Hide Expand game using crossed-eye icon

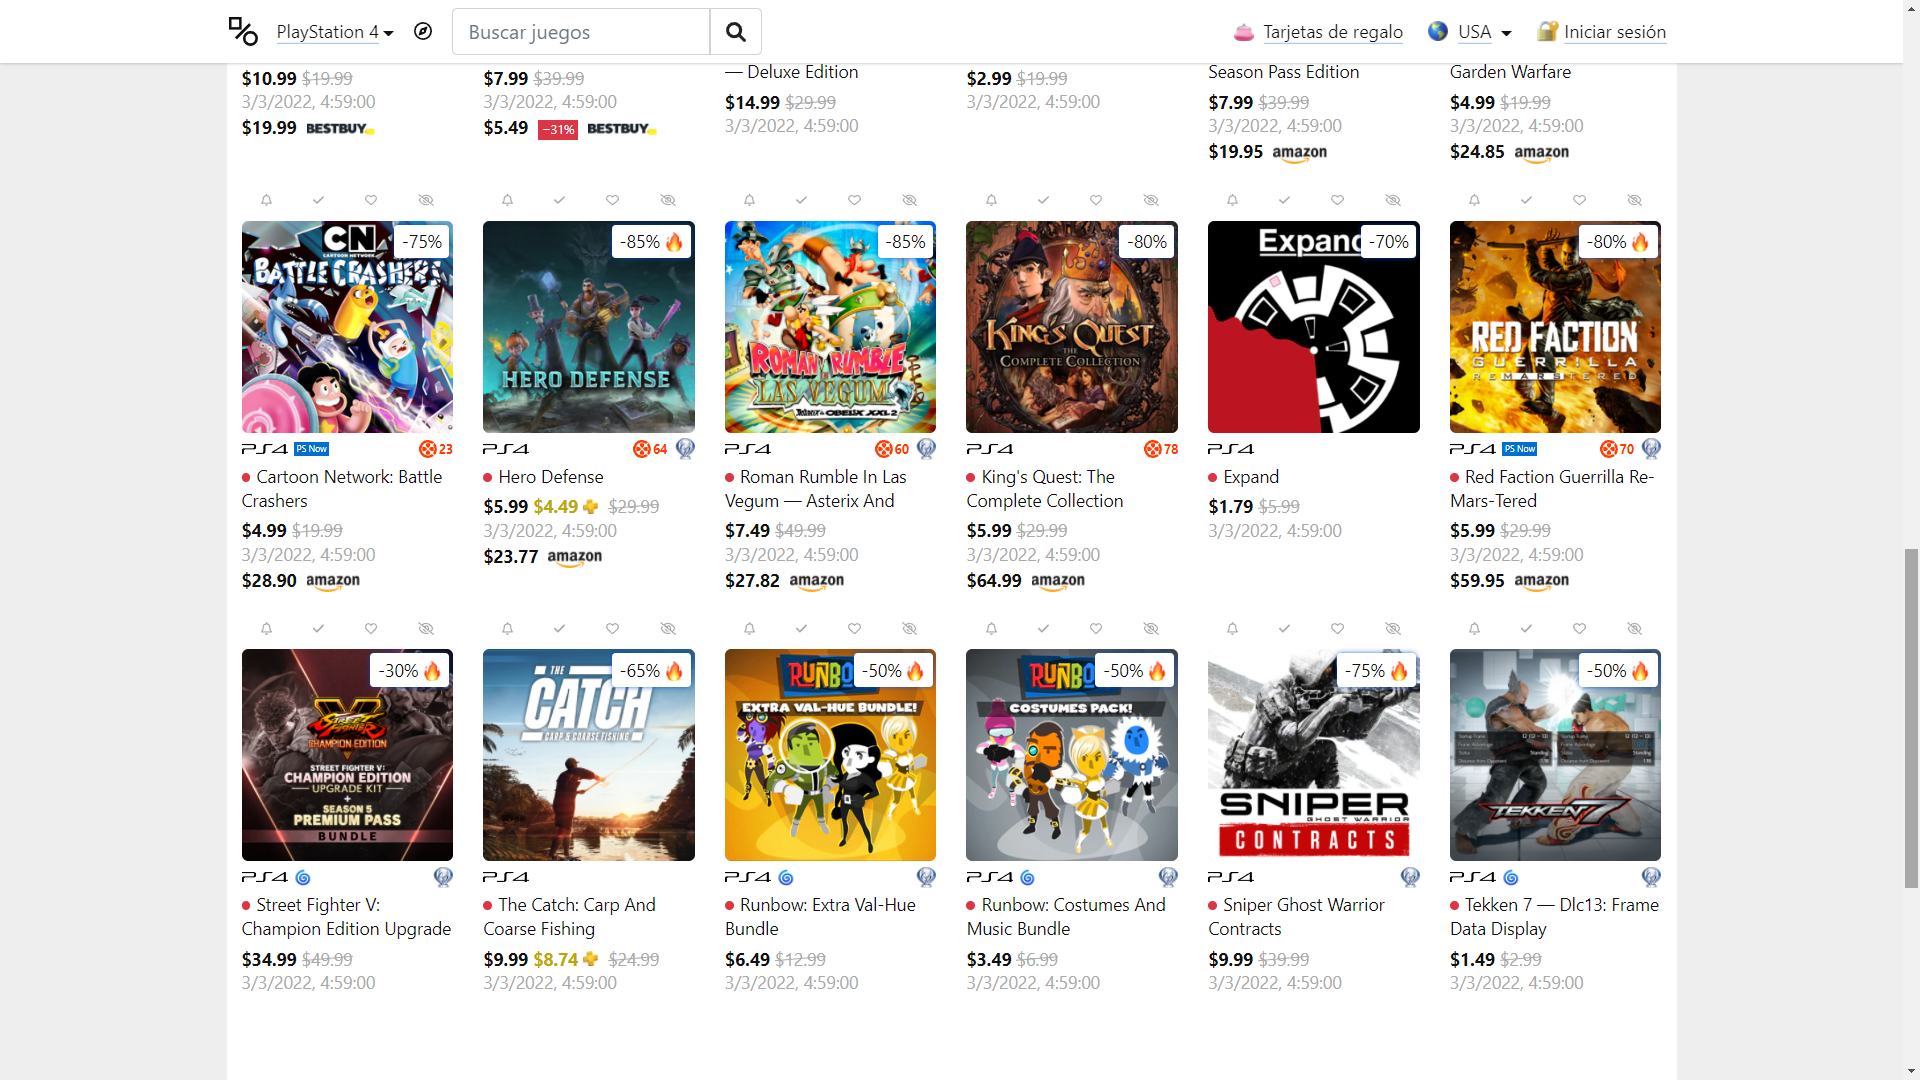coord(1392,200)
